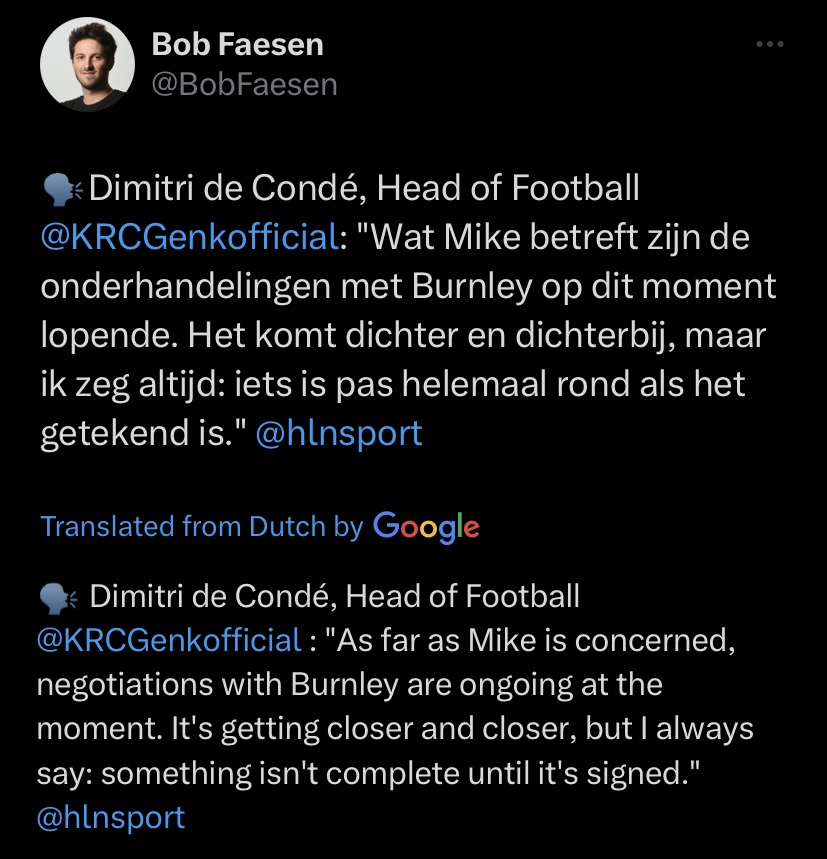
Task: Open the three-dot more options menu
Action: tap(769, 44)
